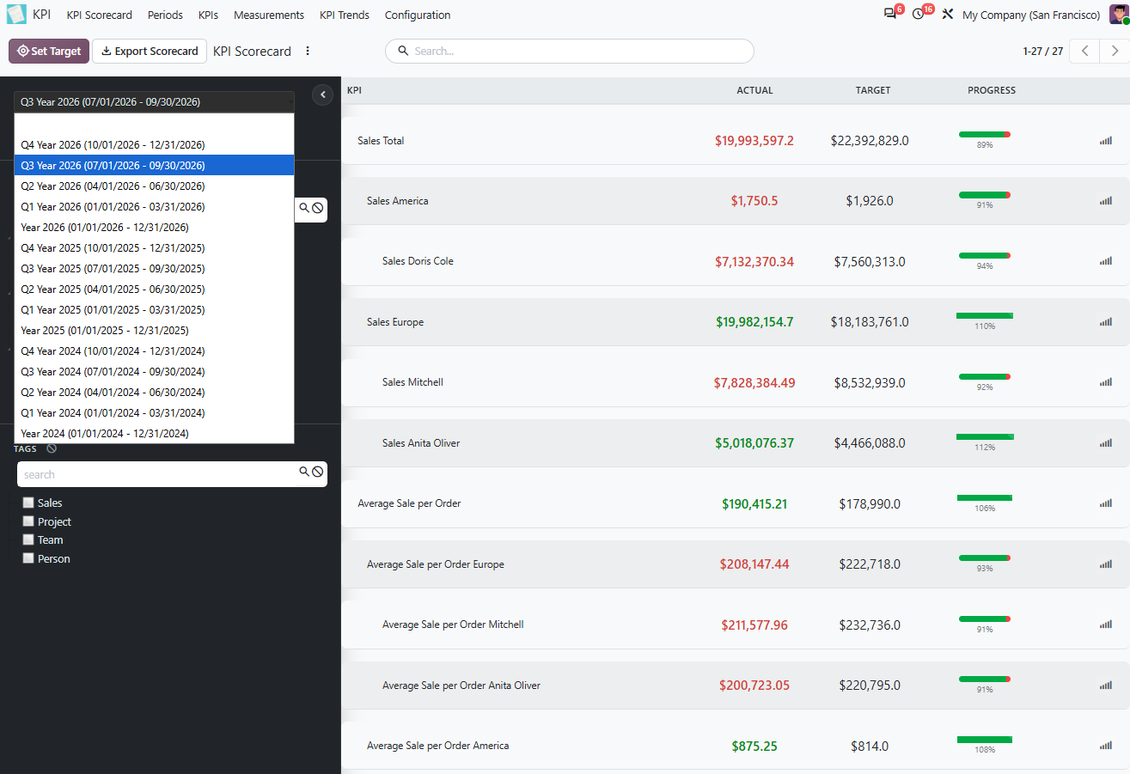The image size is (1130, 774).
Task: Open chart icon for Sales America row
Action: [x=1105, y=201]
